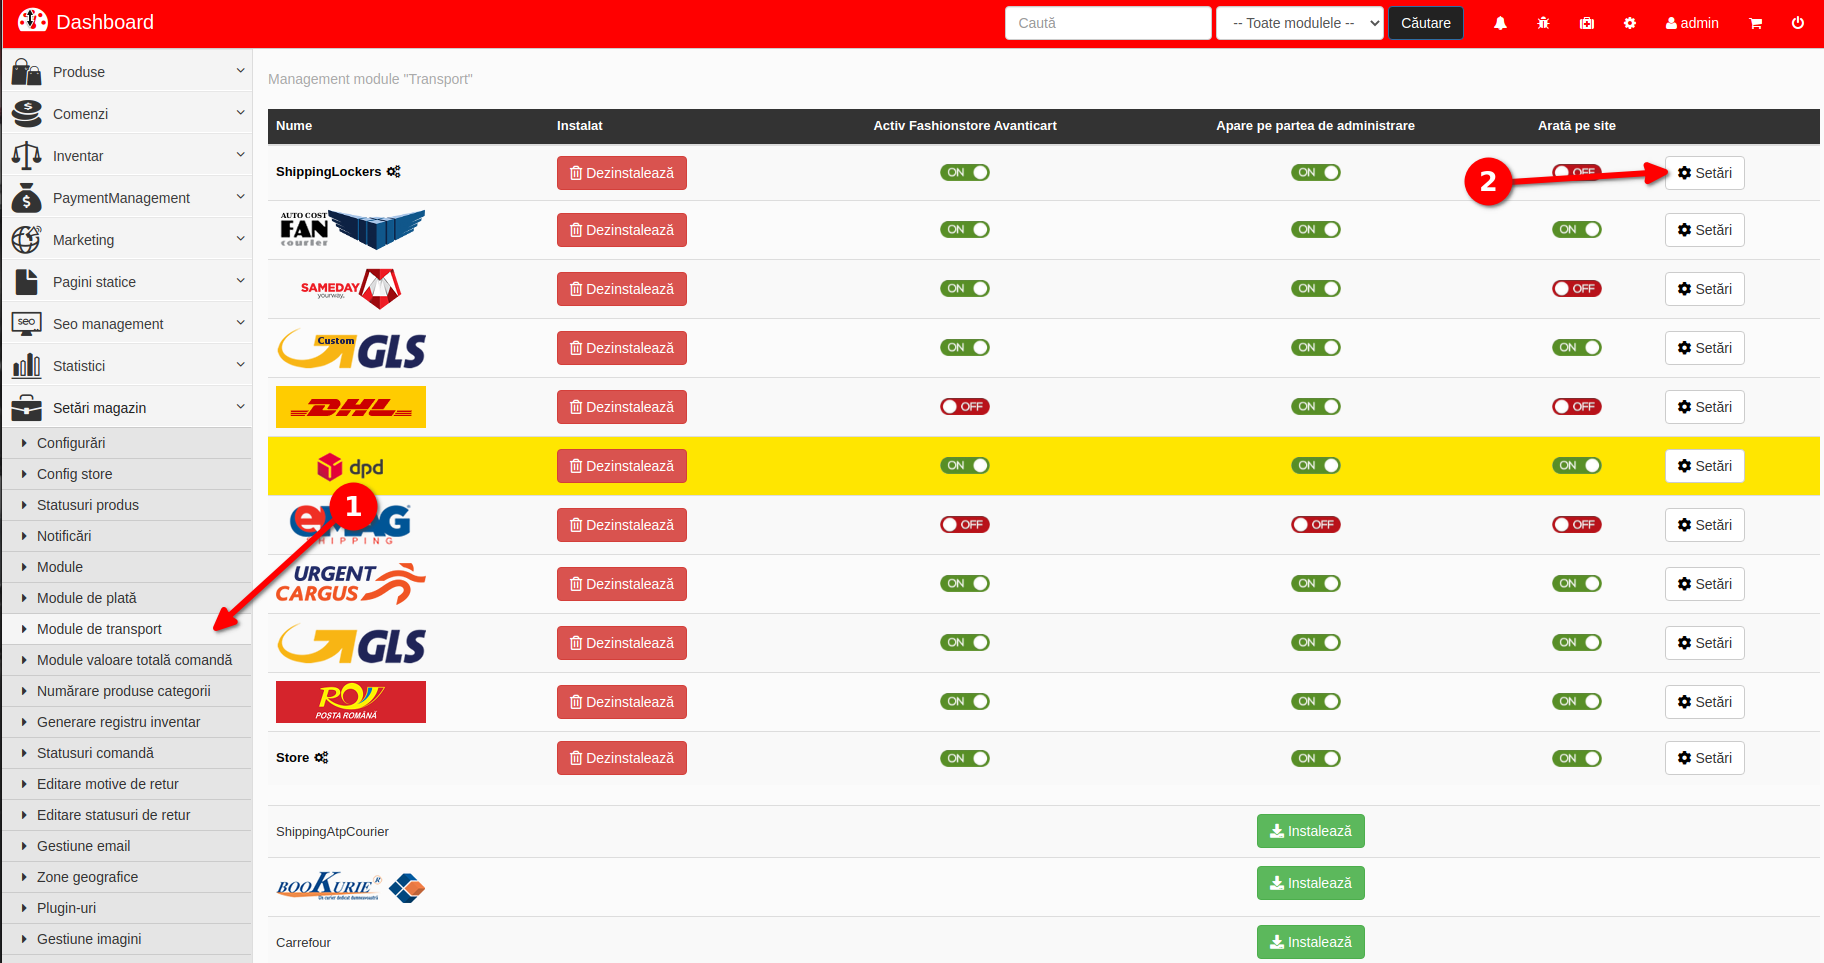This screenshot has height=963, width=1824.
Task: Toggle Sameday Arată pe site switch
Action: (1577, 288)
